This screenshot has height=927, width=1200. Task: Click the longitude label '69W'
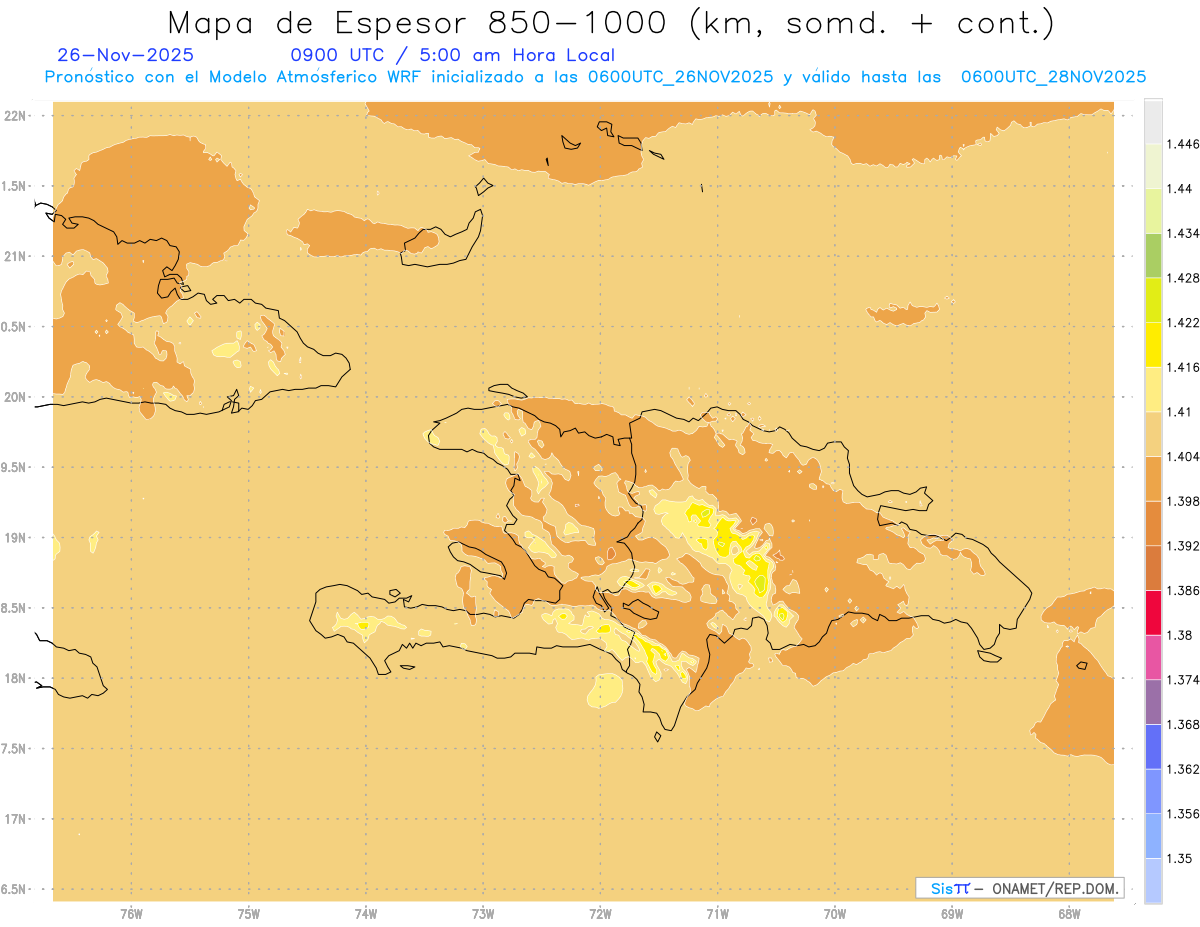952,914
